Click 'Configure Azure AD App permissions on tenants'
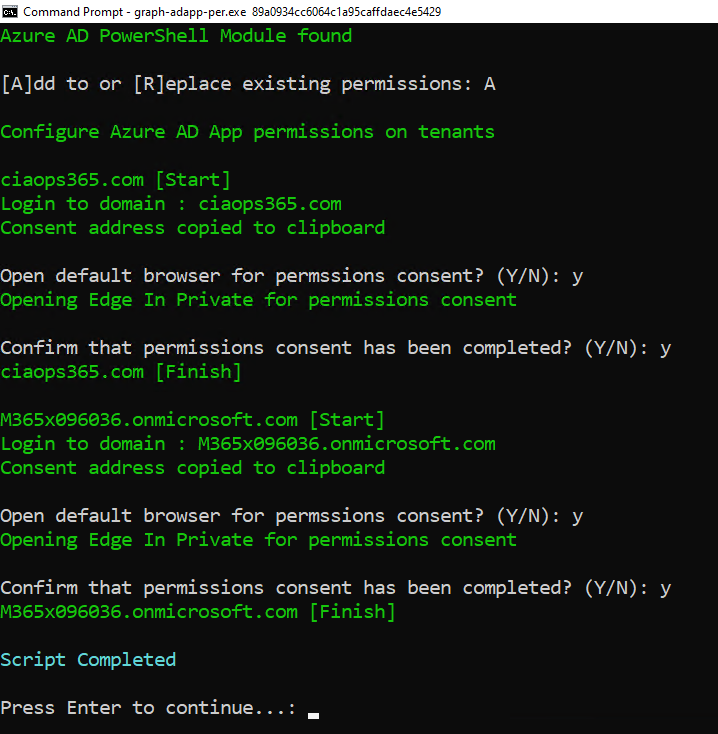Screen dimensions: 718x734 247,132
